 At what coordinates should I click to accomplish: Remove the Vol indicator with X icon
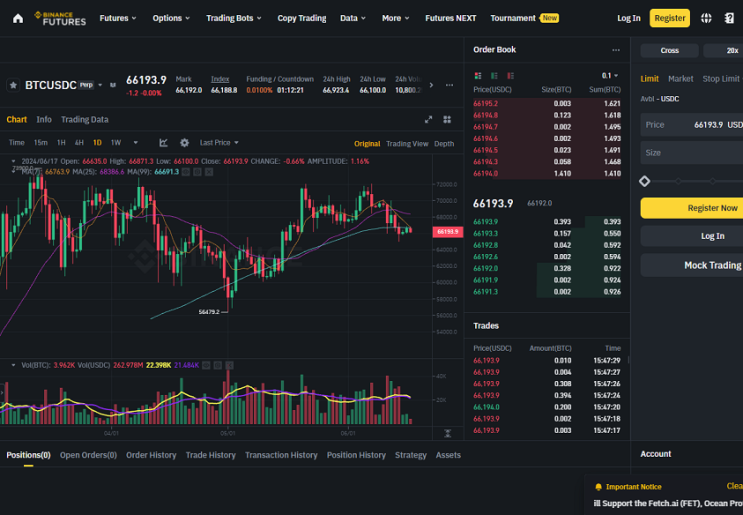coord(229,365)
